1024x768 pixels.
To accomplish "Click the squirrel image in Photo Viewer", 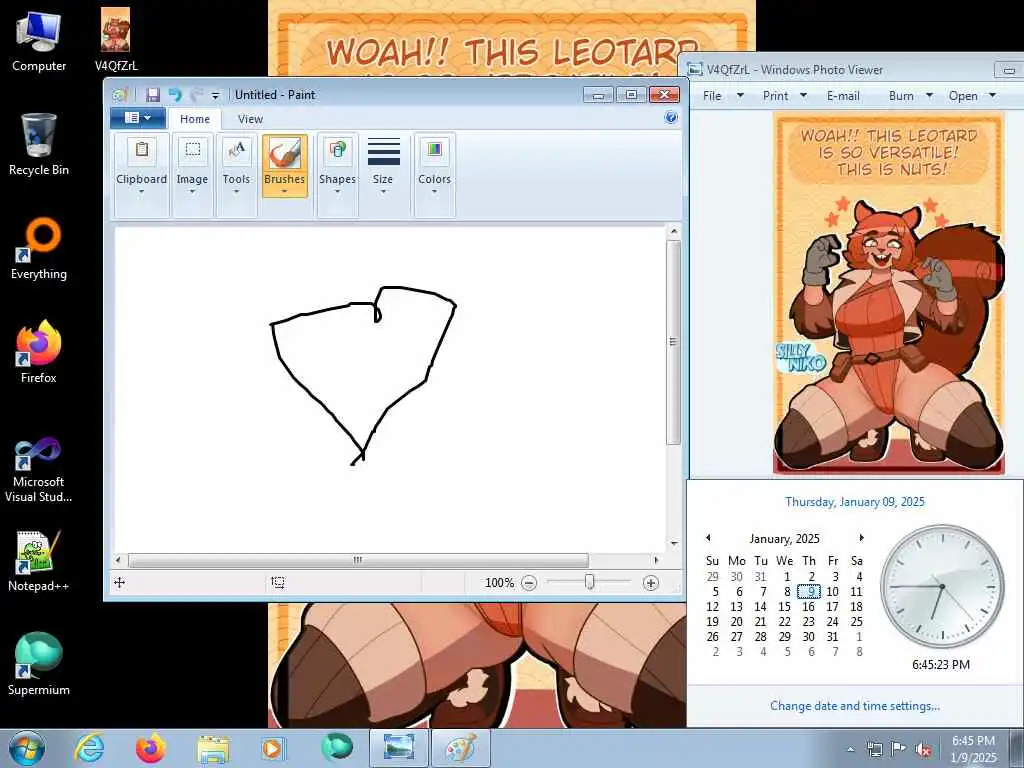I will point(889,293).
